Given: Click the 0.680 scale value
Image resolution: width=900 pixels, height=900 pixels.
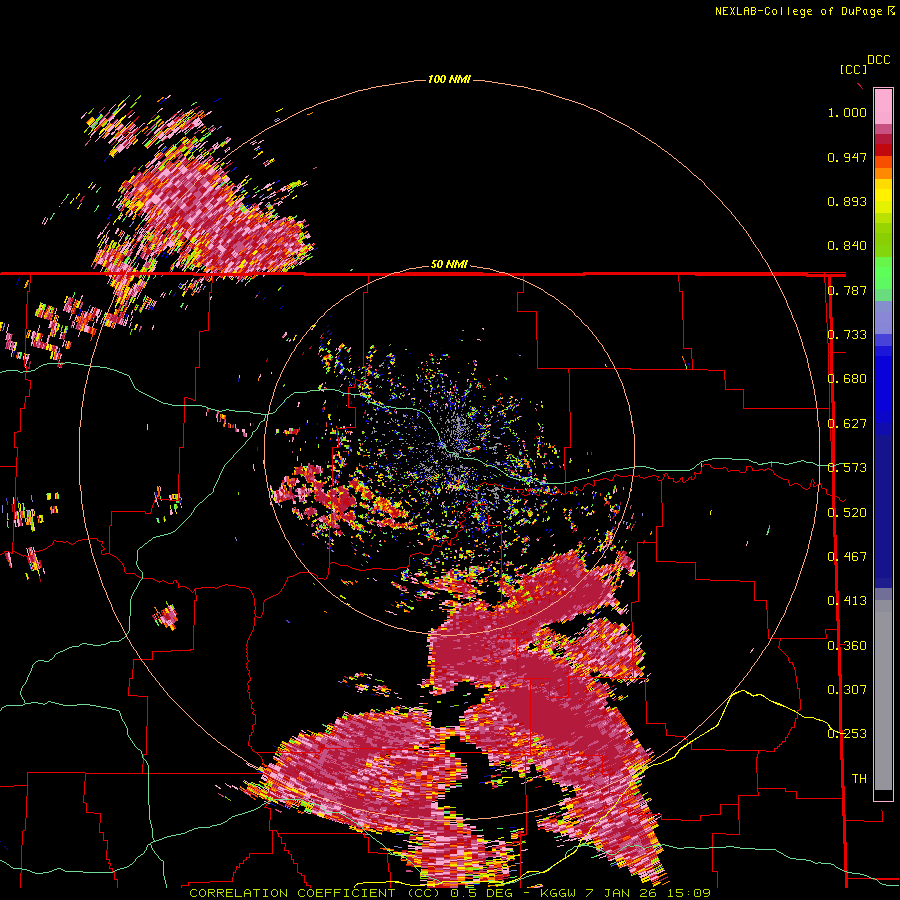Looking at the screenshot, I should [847, 379].
